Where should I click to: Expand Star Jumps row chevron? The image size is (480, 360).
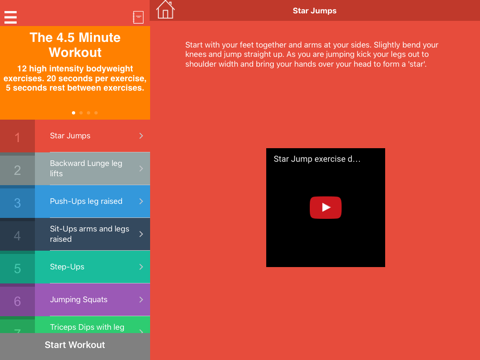point(141,136)
